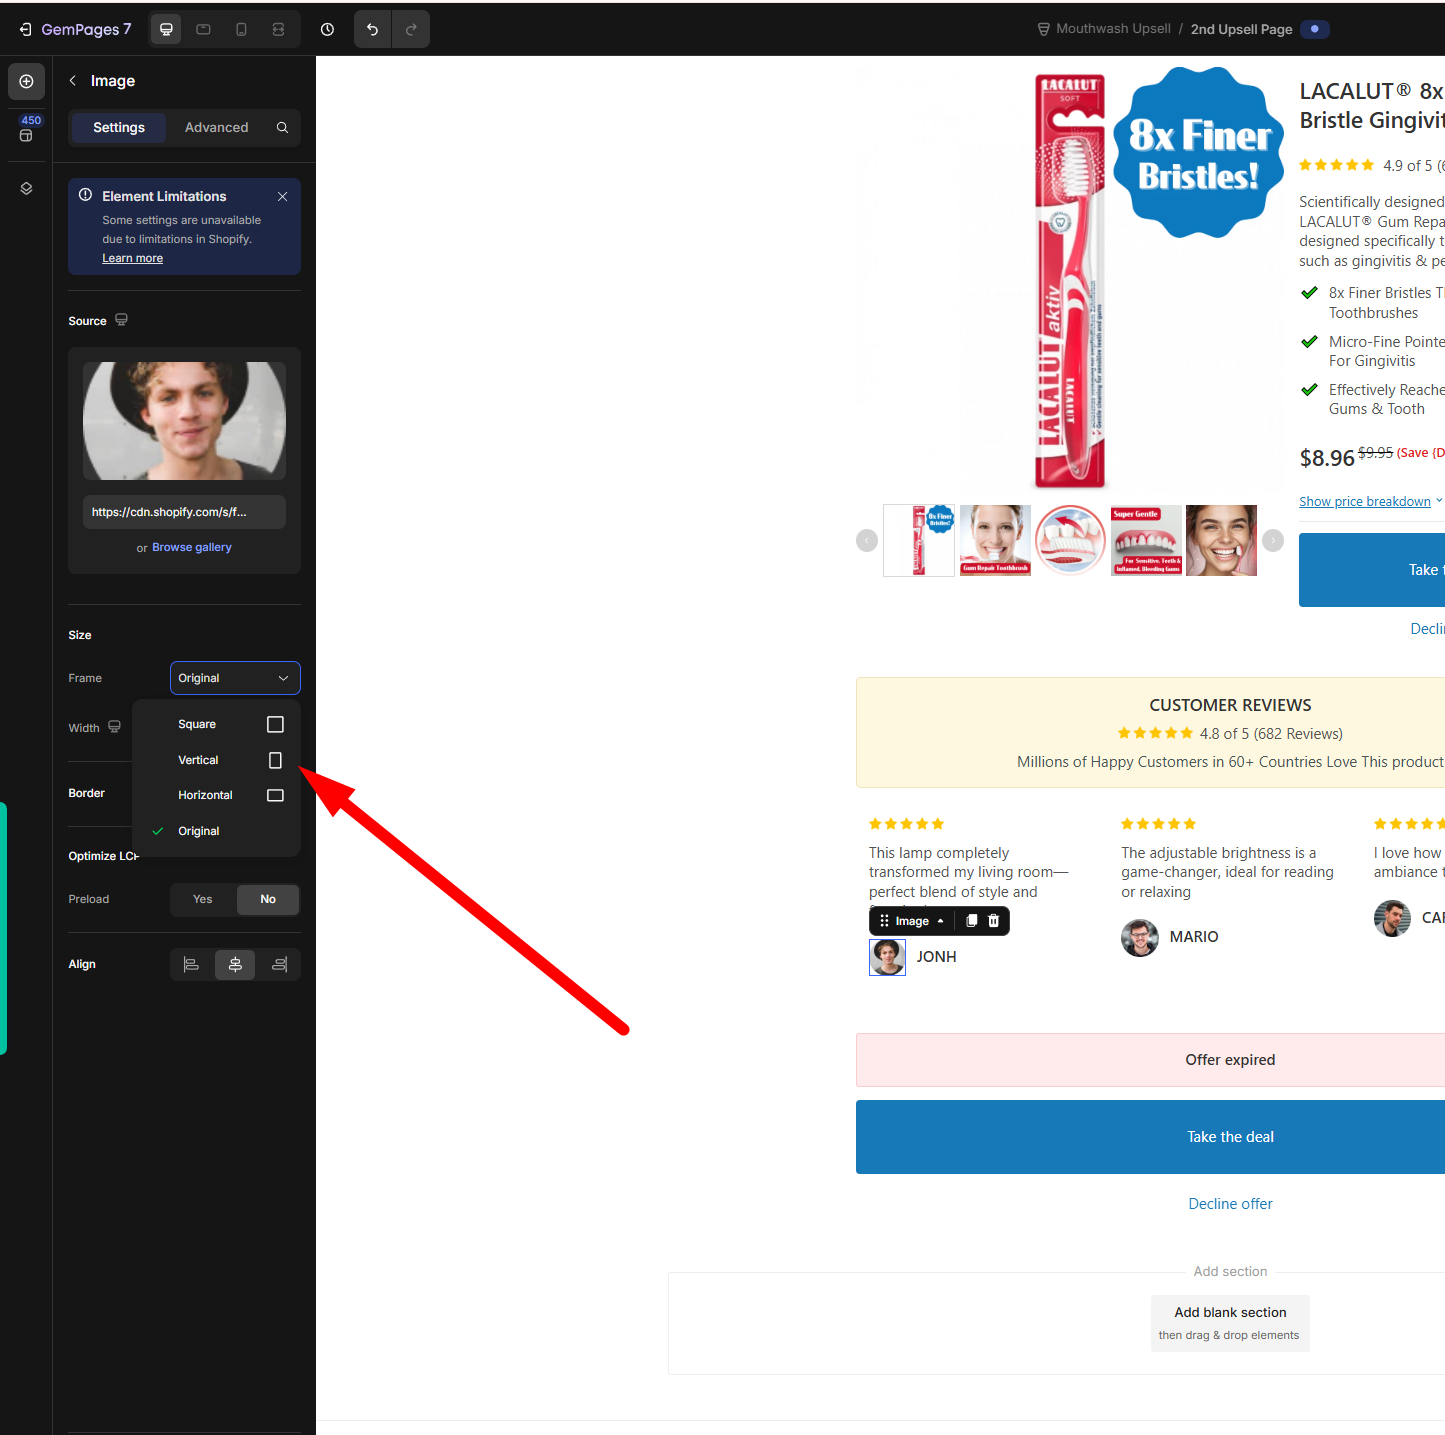Screen dimensions: 1445x1435
Task: Choose Horizontal frame option
Action: [216, 795]
